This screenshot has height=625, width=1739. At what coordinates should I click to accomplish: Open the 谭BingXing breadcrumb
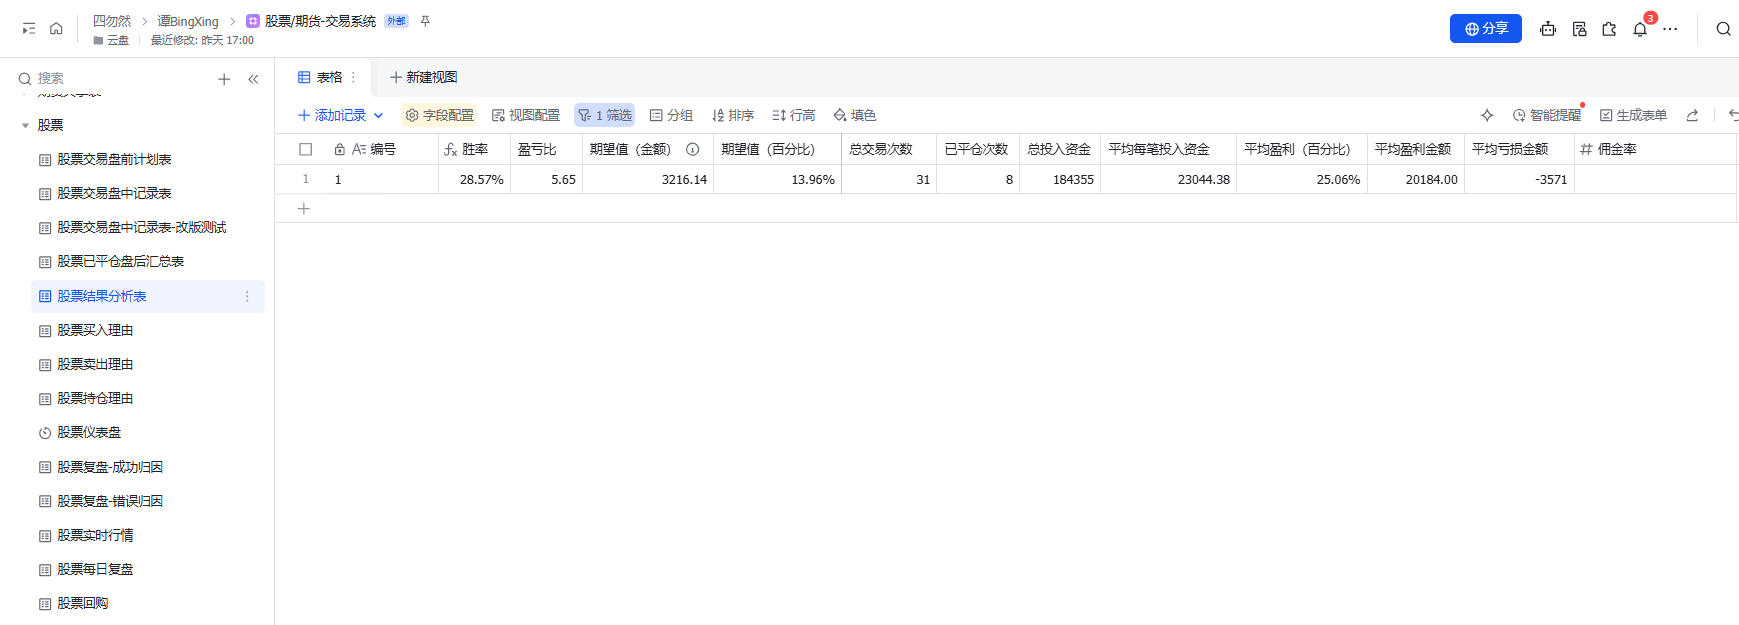tap(187, 21)
